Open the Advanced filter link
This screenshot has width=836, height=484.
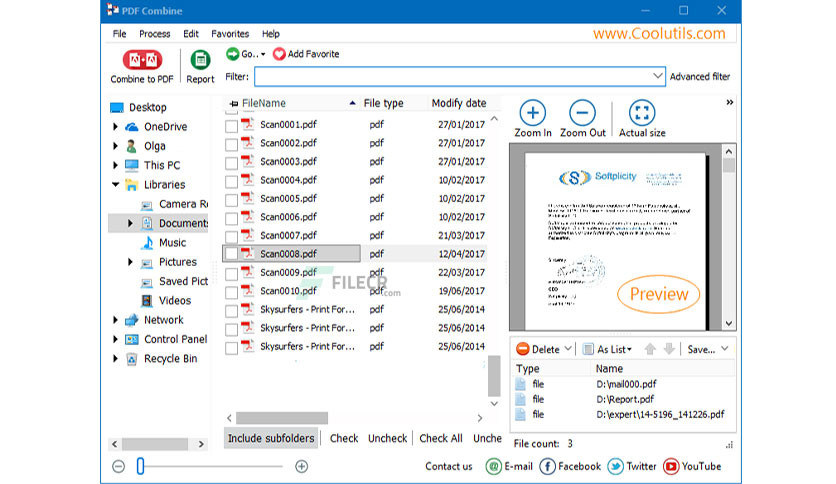pos(700,76)
